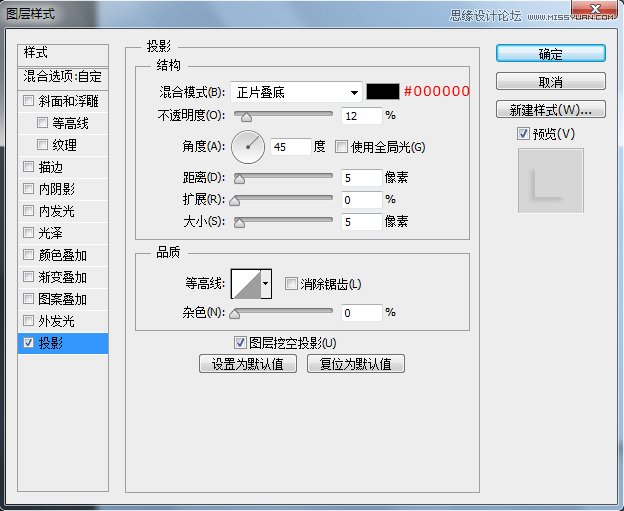Click the 距离 slider handle

pyautogui.click(x=240, y=179)
